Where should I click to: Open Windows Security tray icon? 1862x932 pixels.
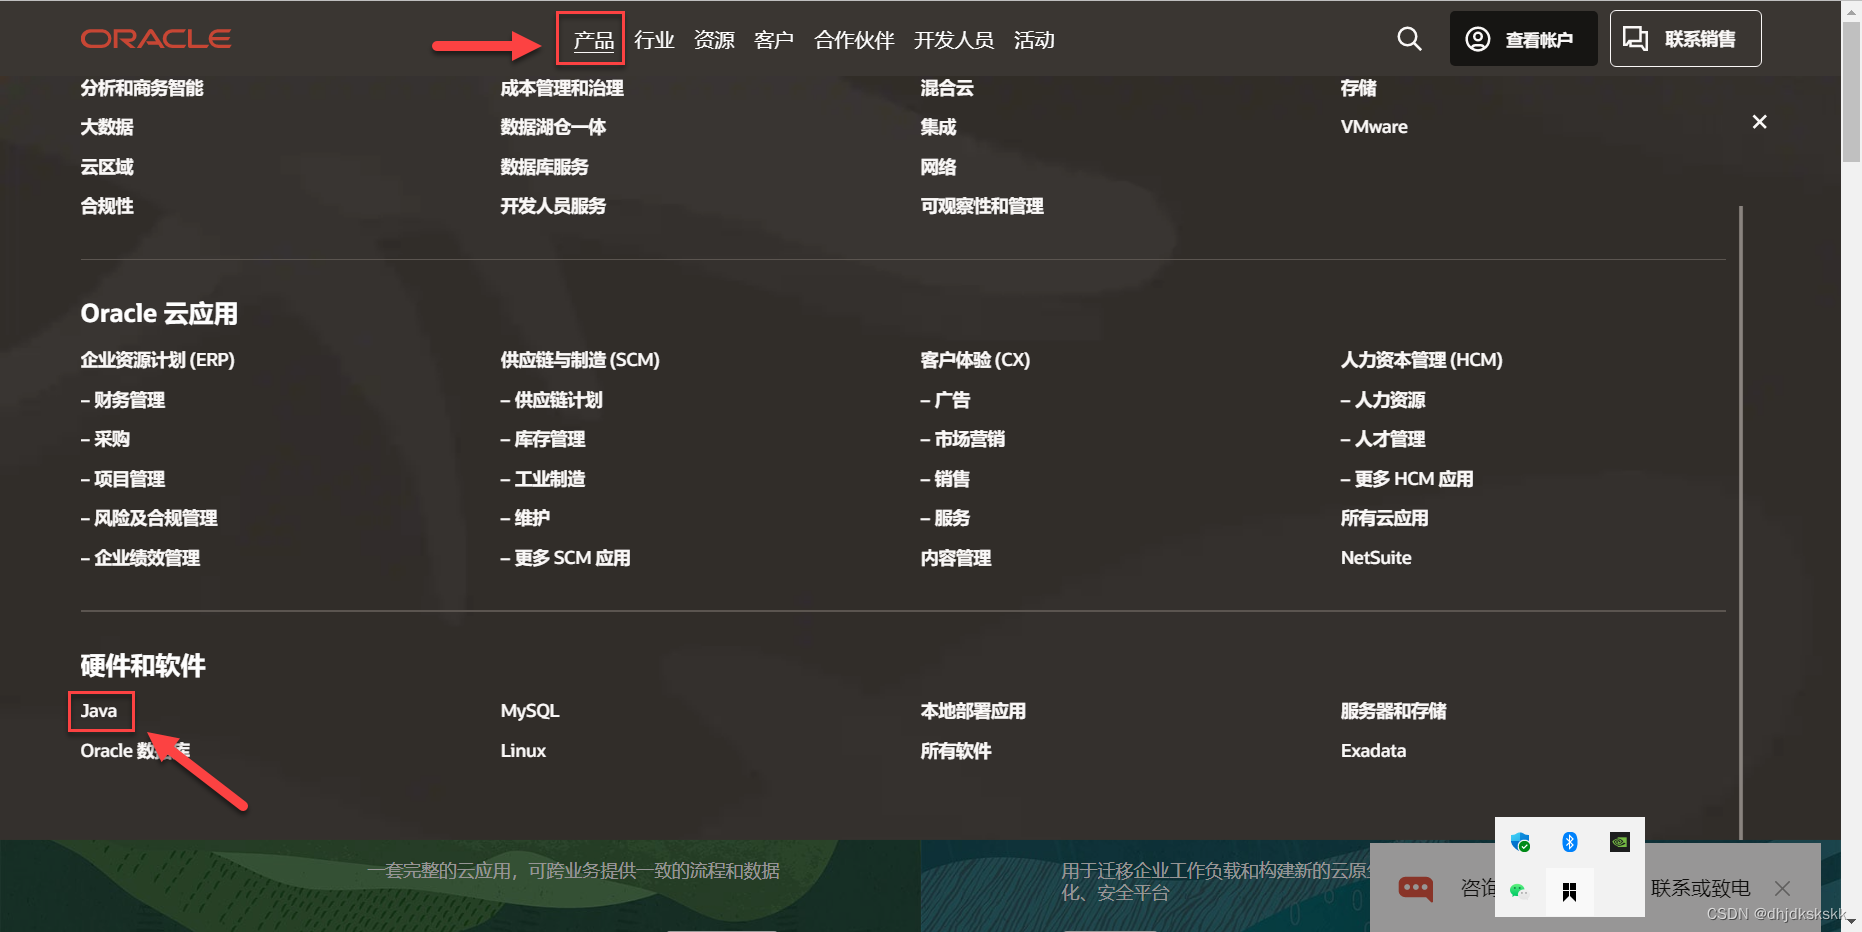1521,842
